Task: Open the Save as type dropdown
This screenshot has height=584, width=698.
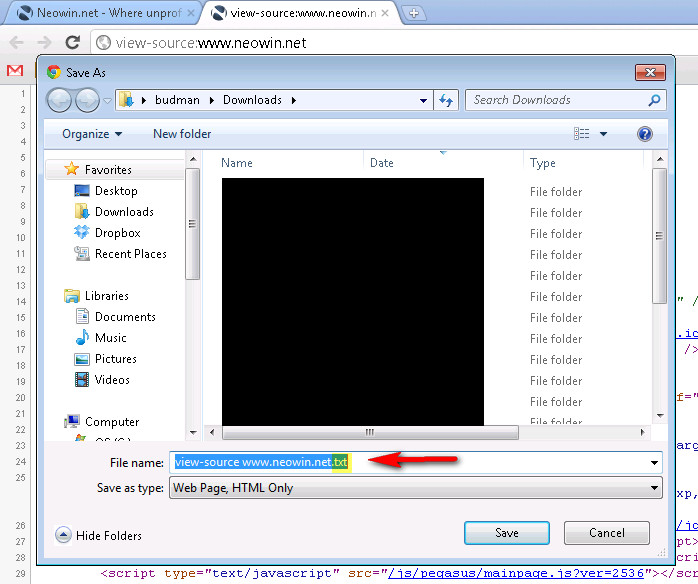Action: (654, 488)
